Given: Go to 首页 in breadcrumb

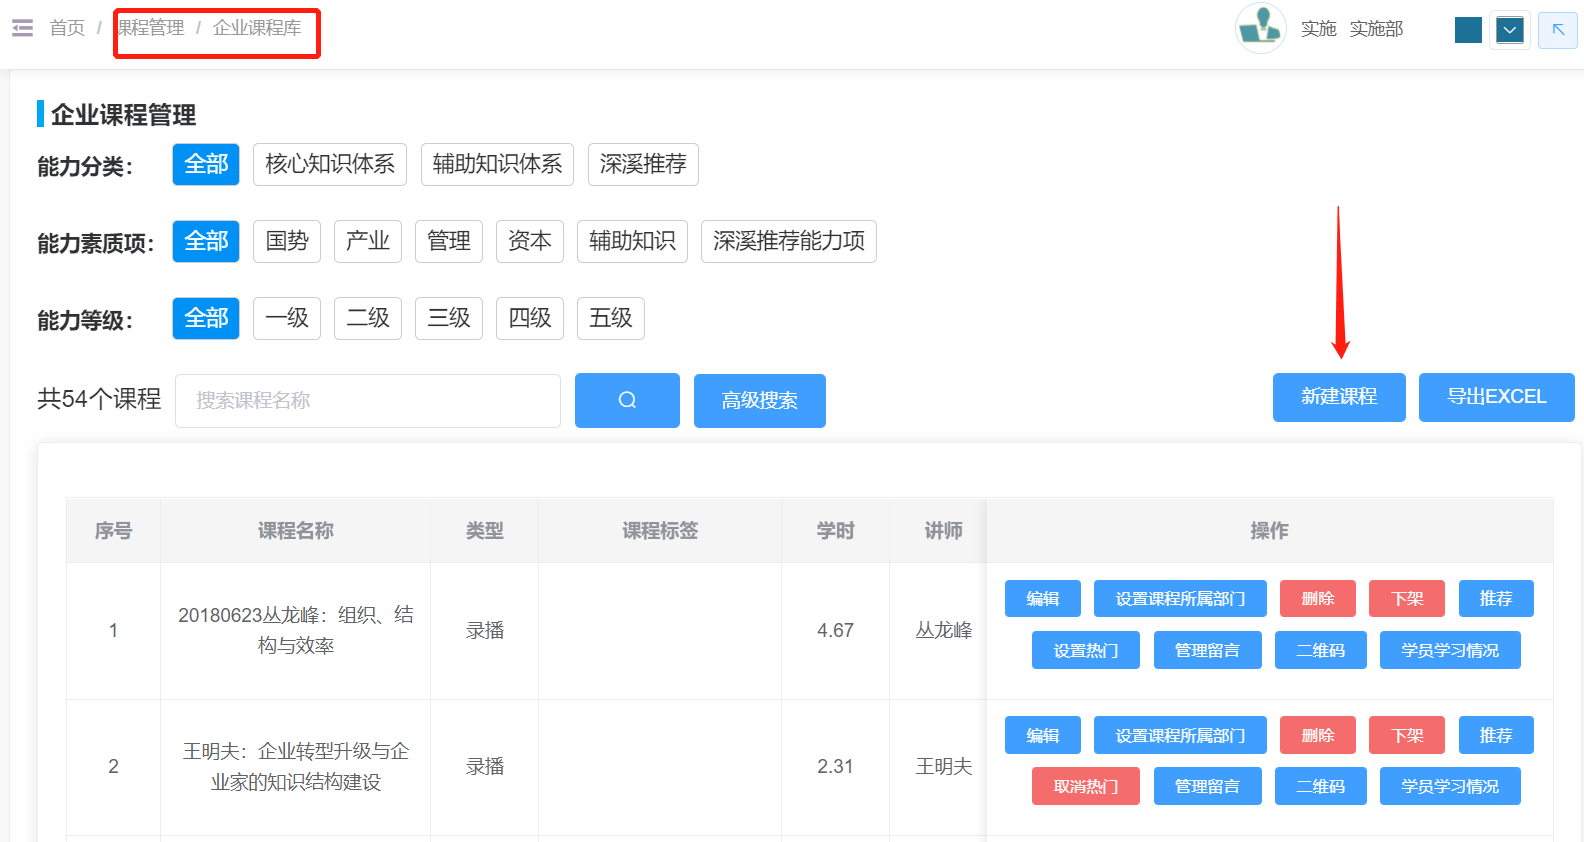Looking at the screenshot, I should click(67, 28).
